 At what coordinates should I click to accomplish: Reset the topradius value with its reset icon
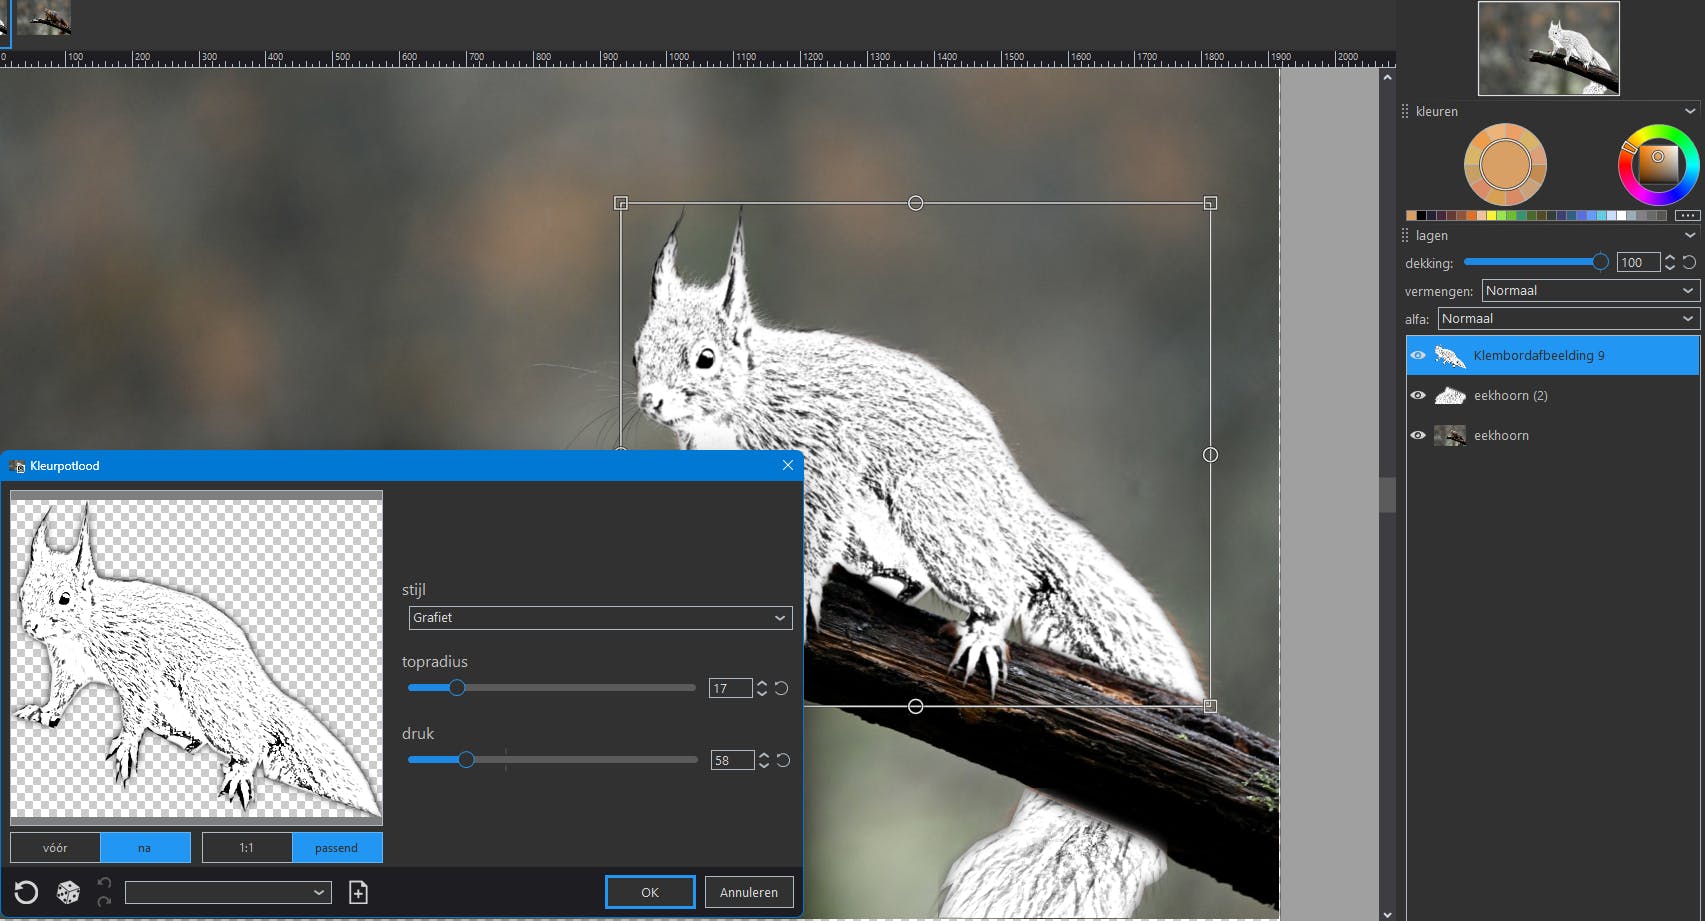tap(782, 688)
